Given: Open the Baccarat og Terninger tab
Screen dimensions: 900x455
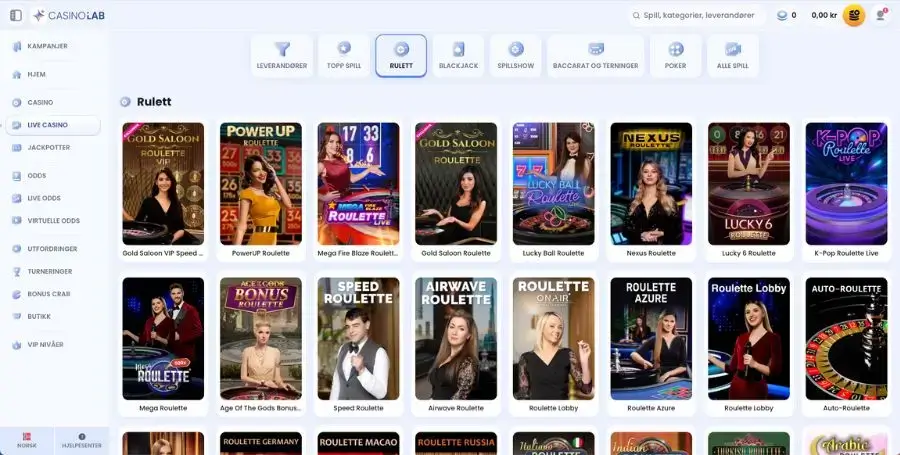Looking at the screenshot, I should tap(595, 56).
